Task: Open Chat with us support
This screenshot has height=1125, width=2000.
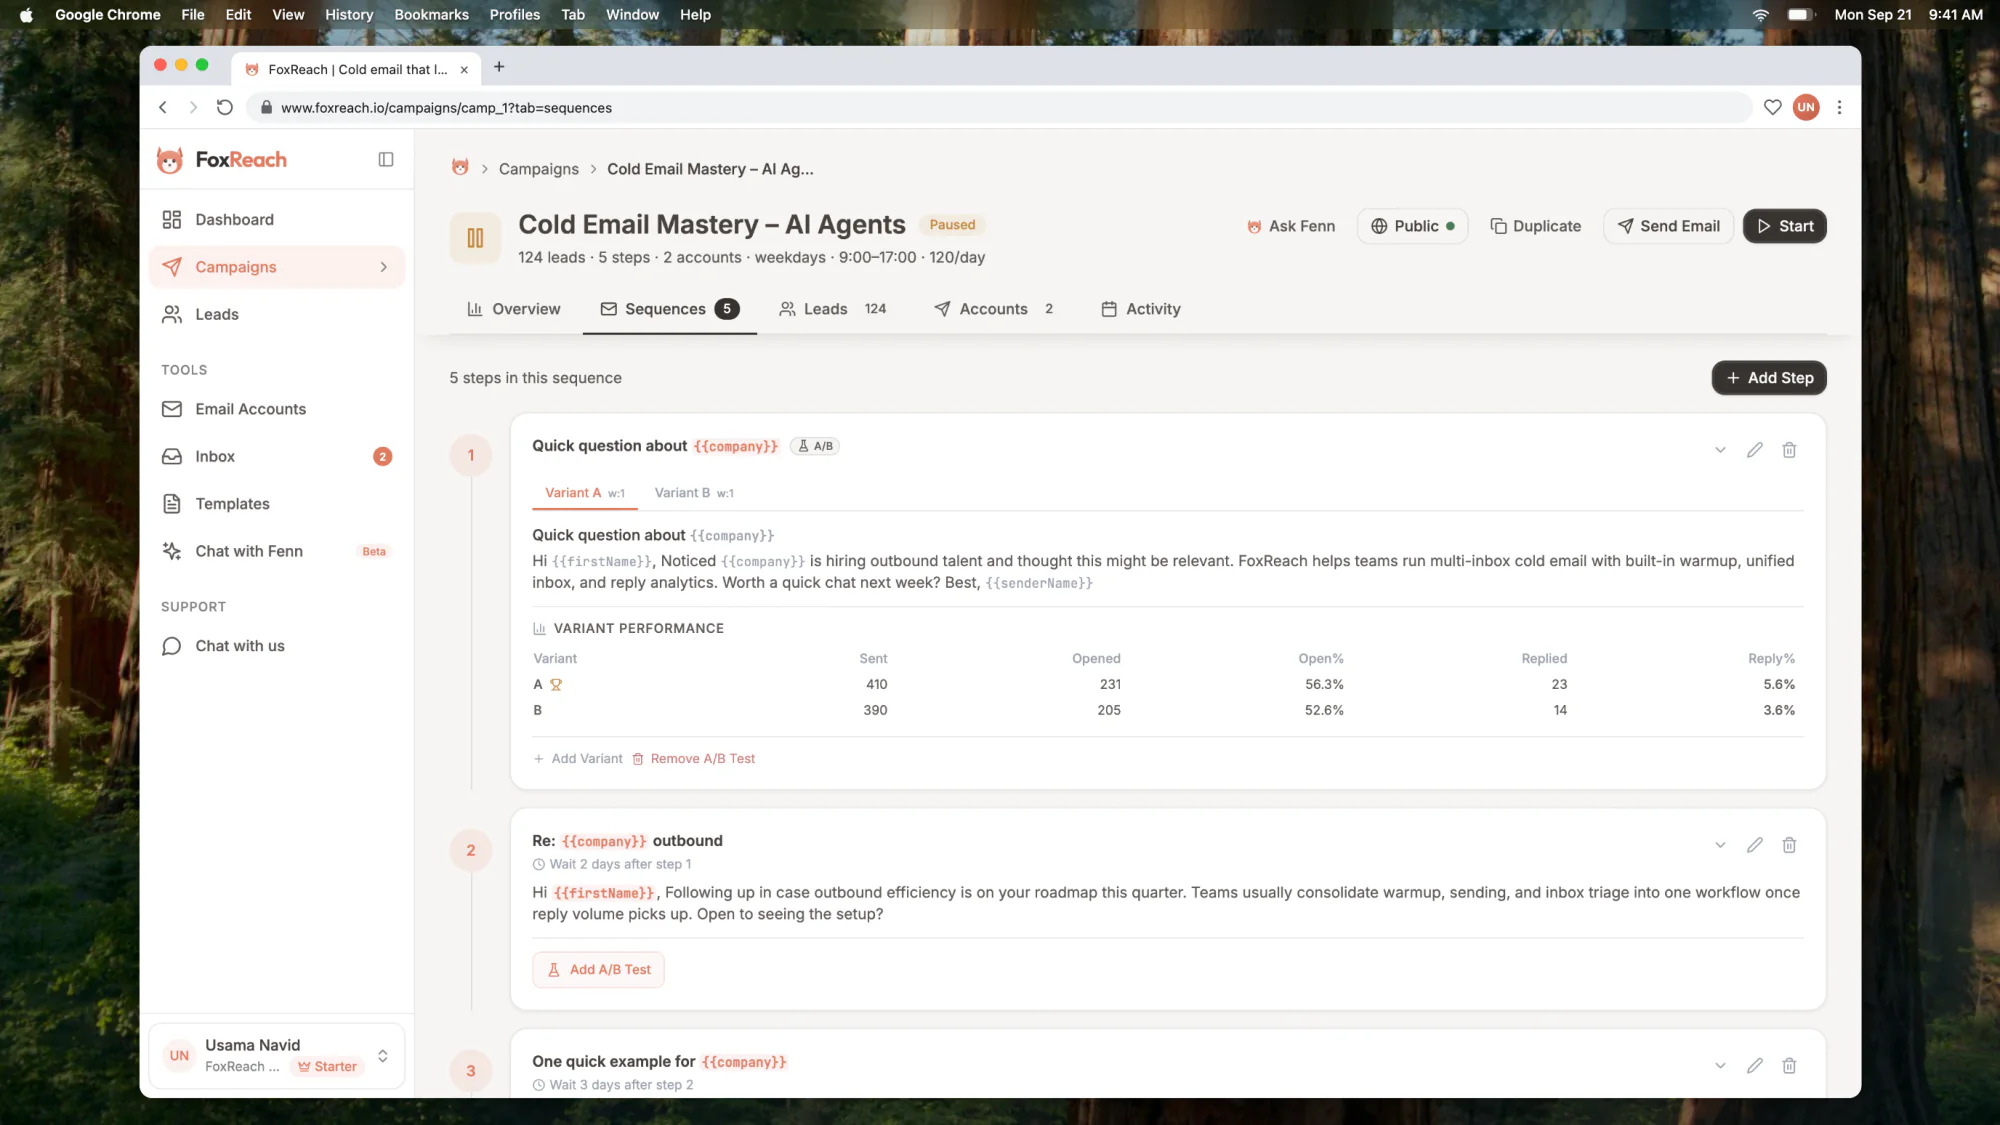Action: [277, 646]
